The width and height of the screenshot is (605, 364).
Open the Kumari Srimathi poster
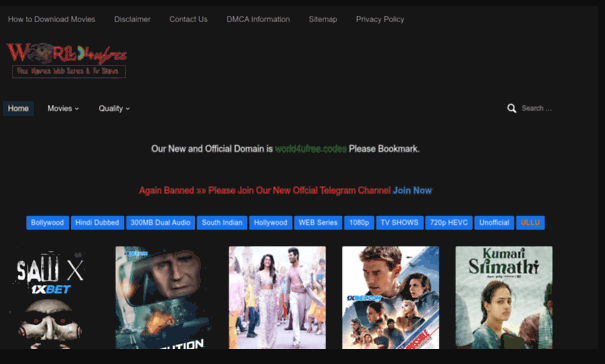(504, 298)
